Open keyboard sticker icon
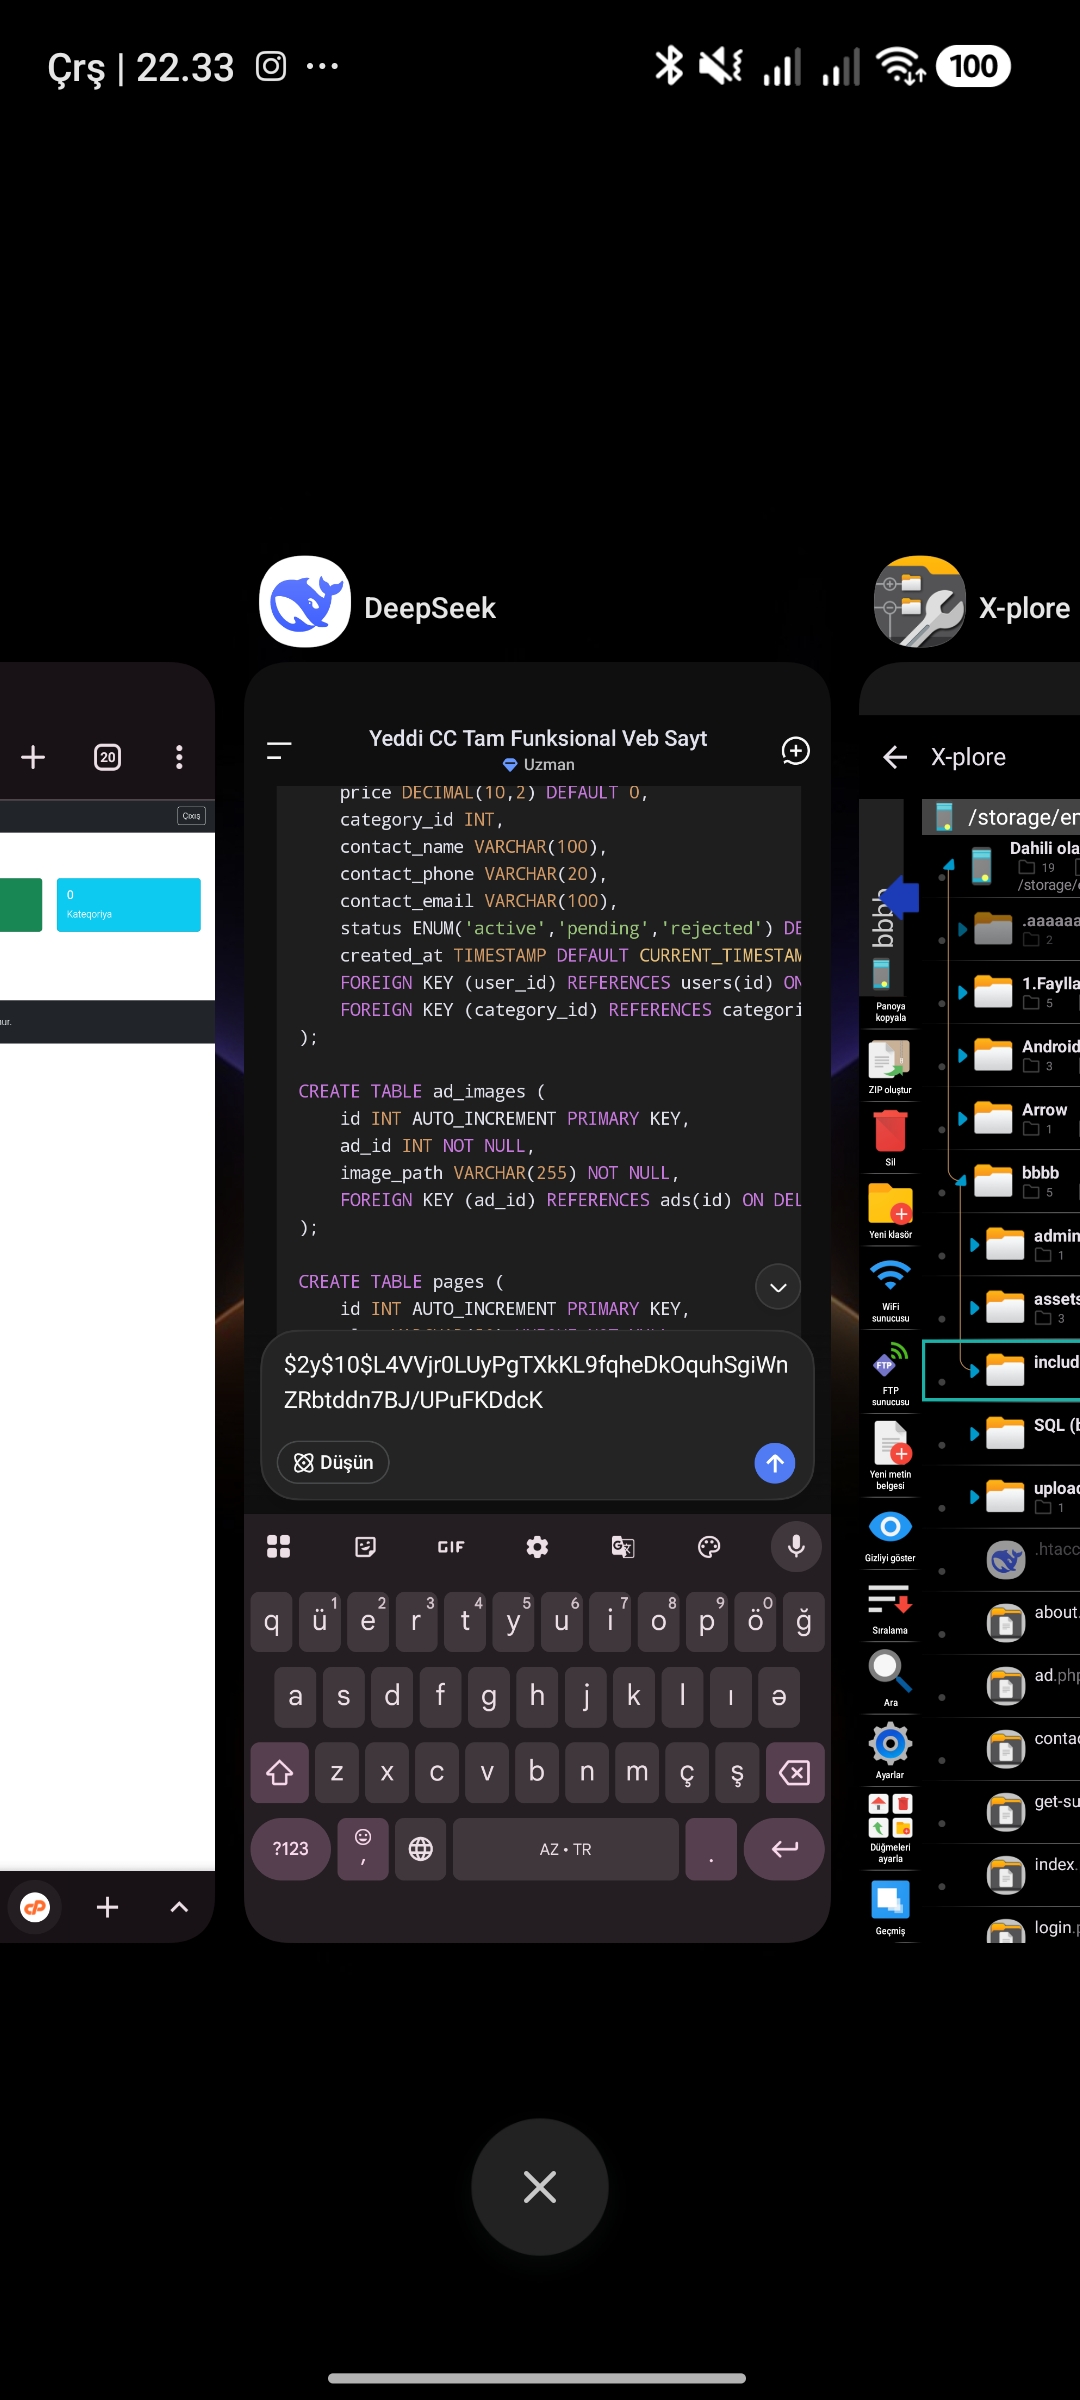Viewport: 1080px width, 2400px height. (x=366, y=1547)
